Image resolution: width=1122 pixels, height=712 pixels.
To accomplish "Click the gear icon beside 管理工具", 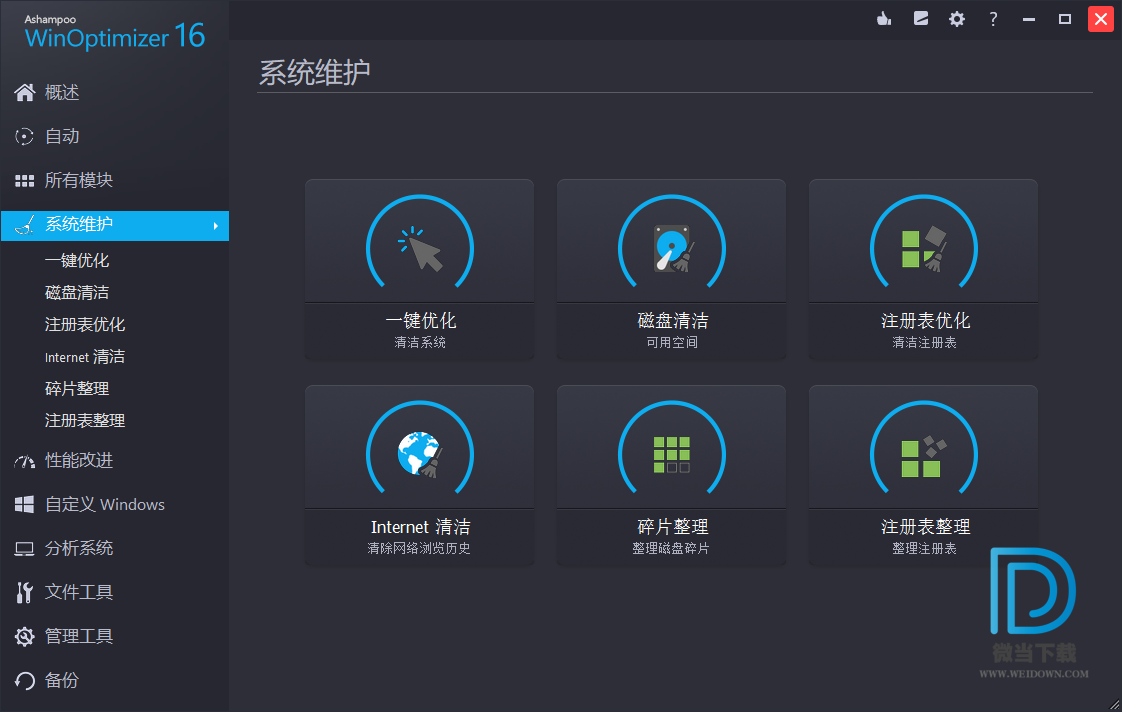I will tap(24, 637).
